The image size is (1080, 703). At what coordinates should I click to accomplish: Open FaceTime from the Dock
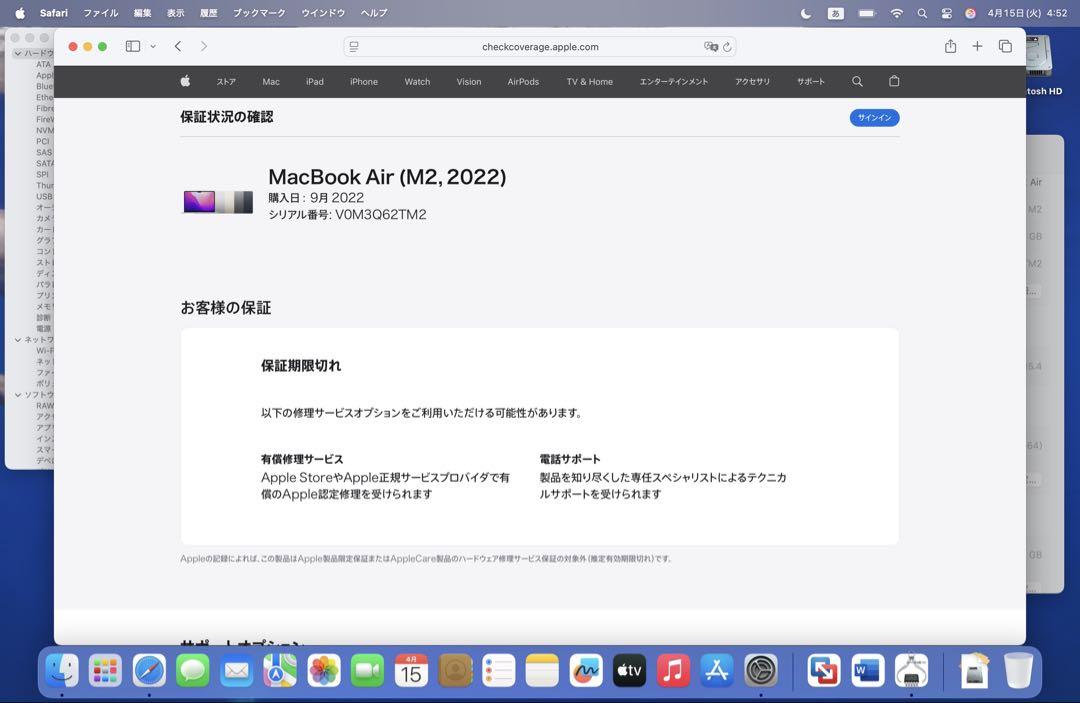pos(367,670)
